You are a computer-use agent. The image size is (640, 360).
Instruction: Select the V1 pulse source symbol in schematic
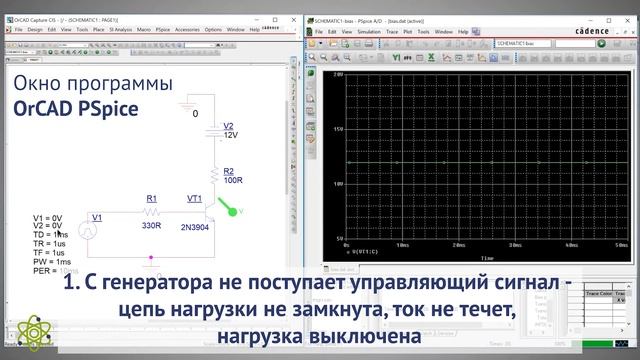tap(87, 231)
